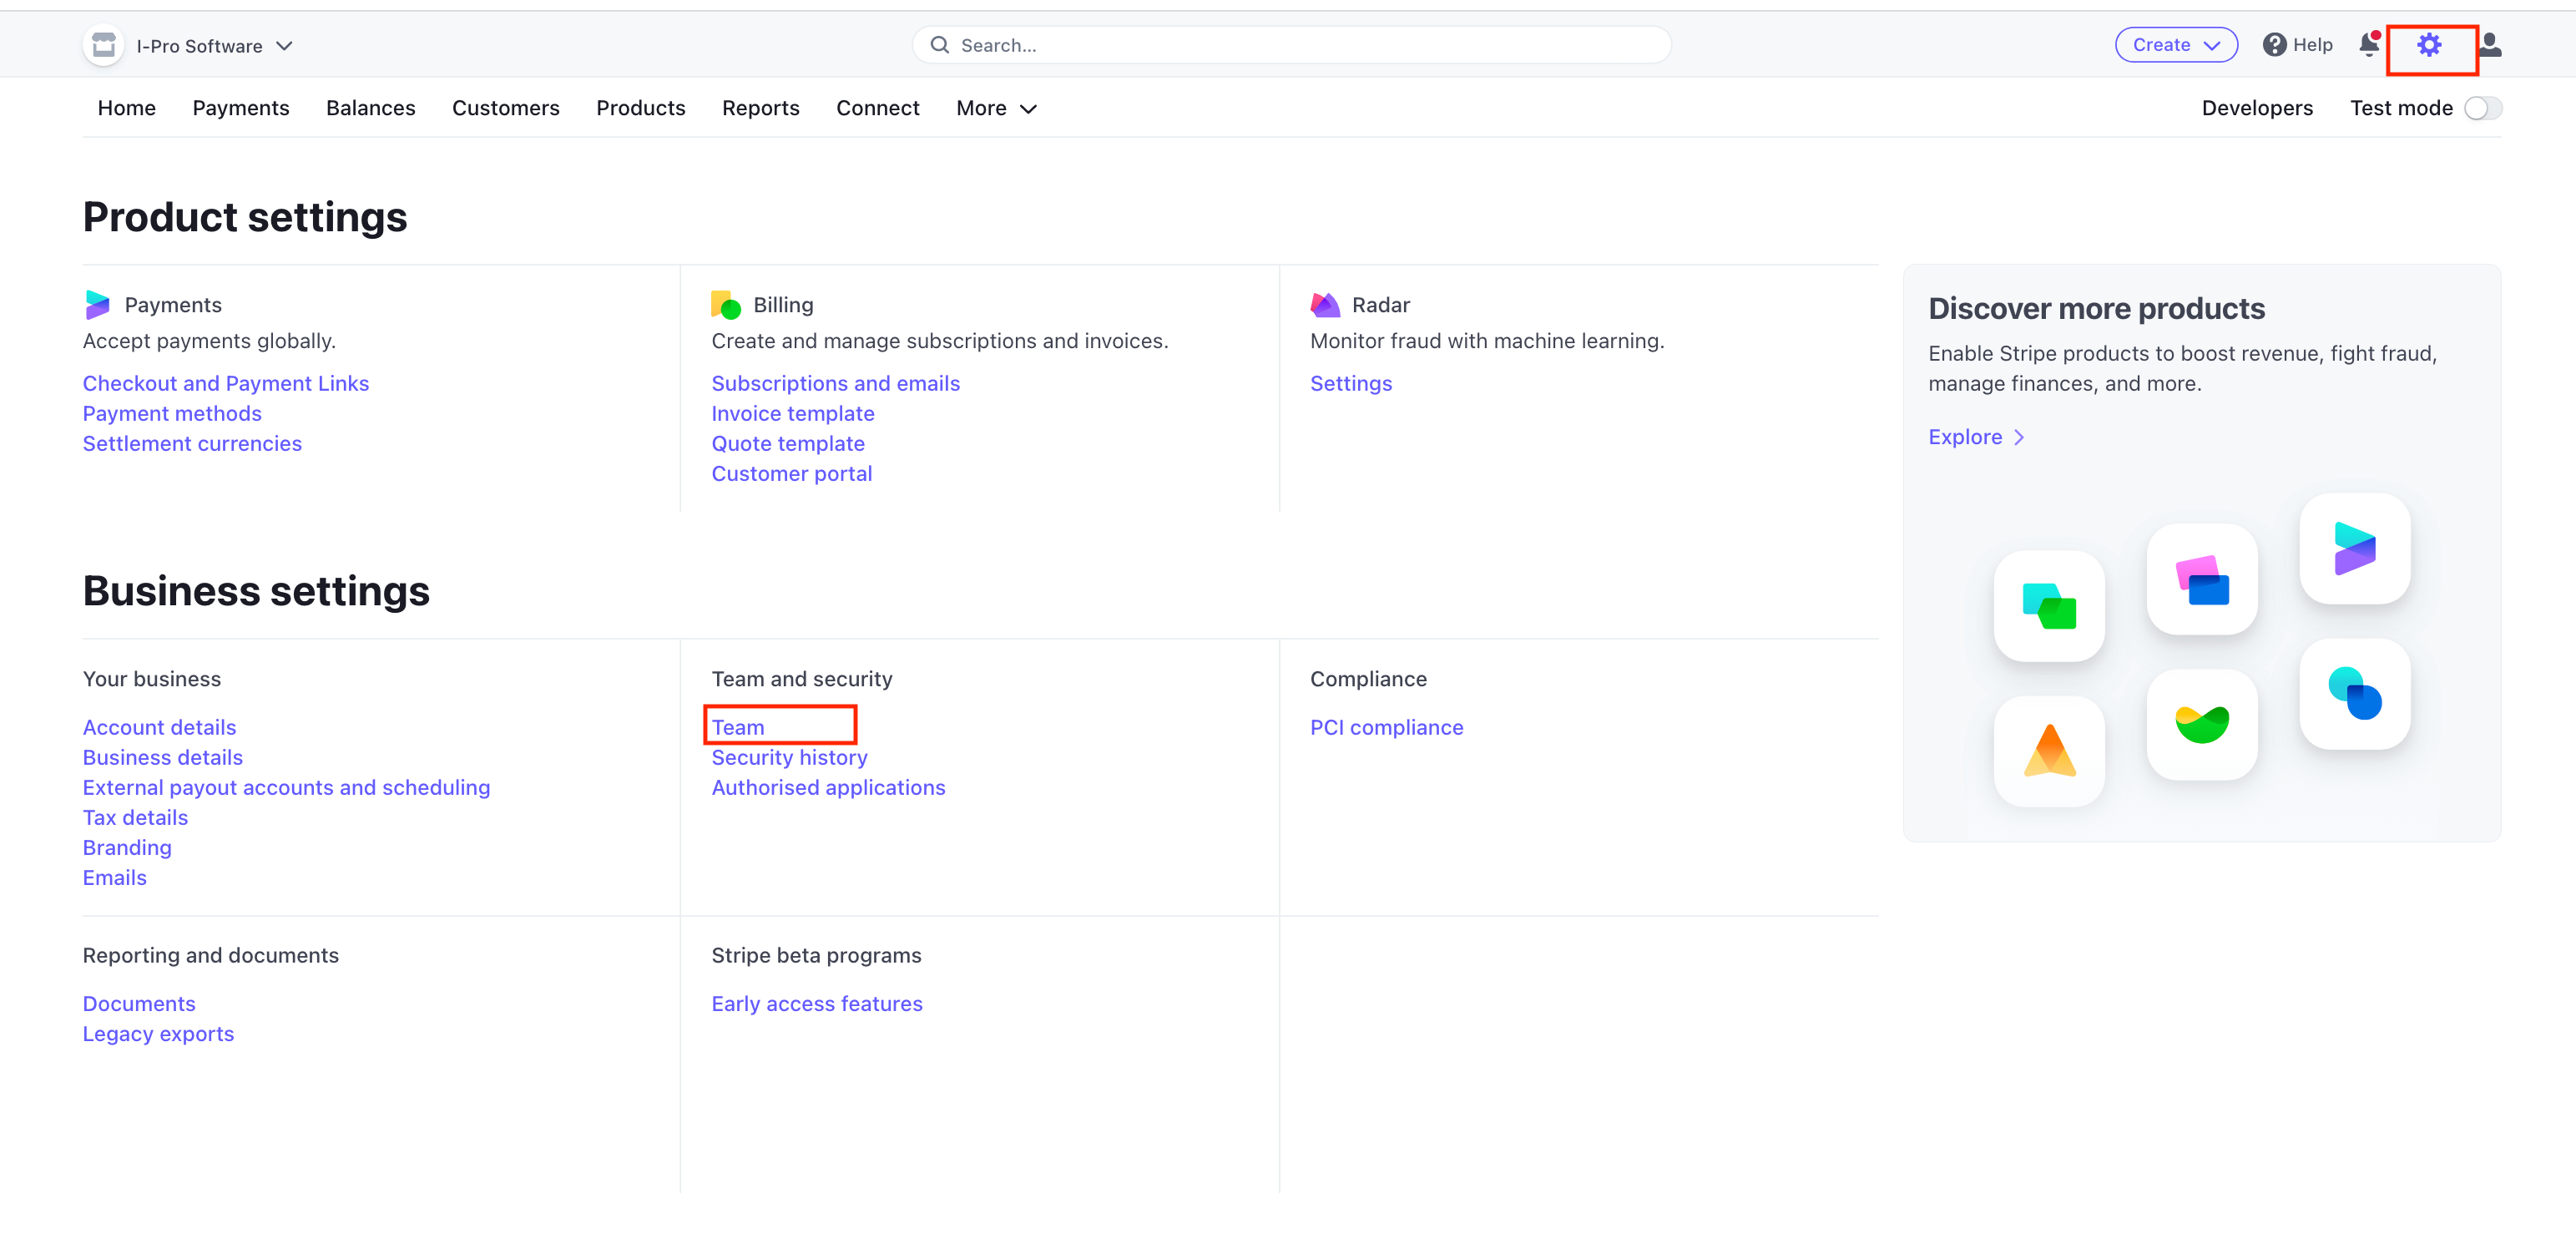
Task: Click the Radar product logo icon
Action: click(x=1325, y=305)
